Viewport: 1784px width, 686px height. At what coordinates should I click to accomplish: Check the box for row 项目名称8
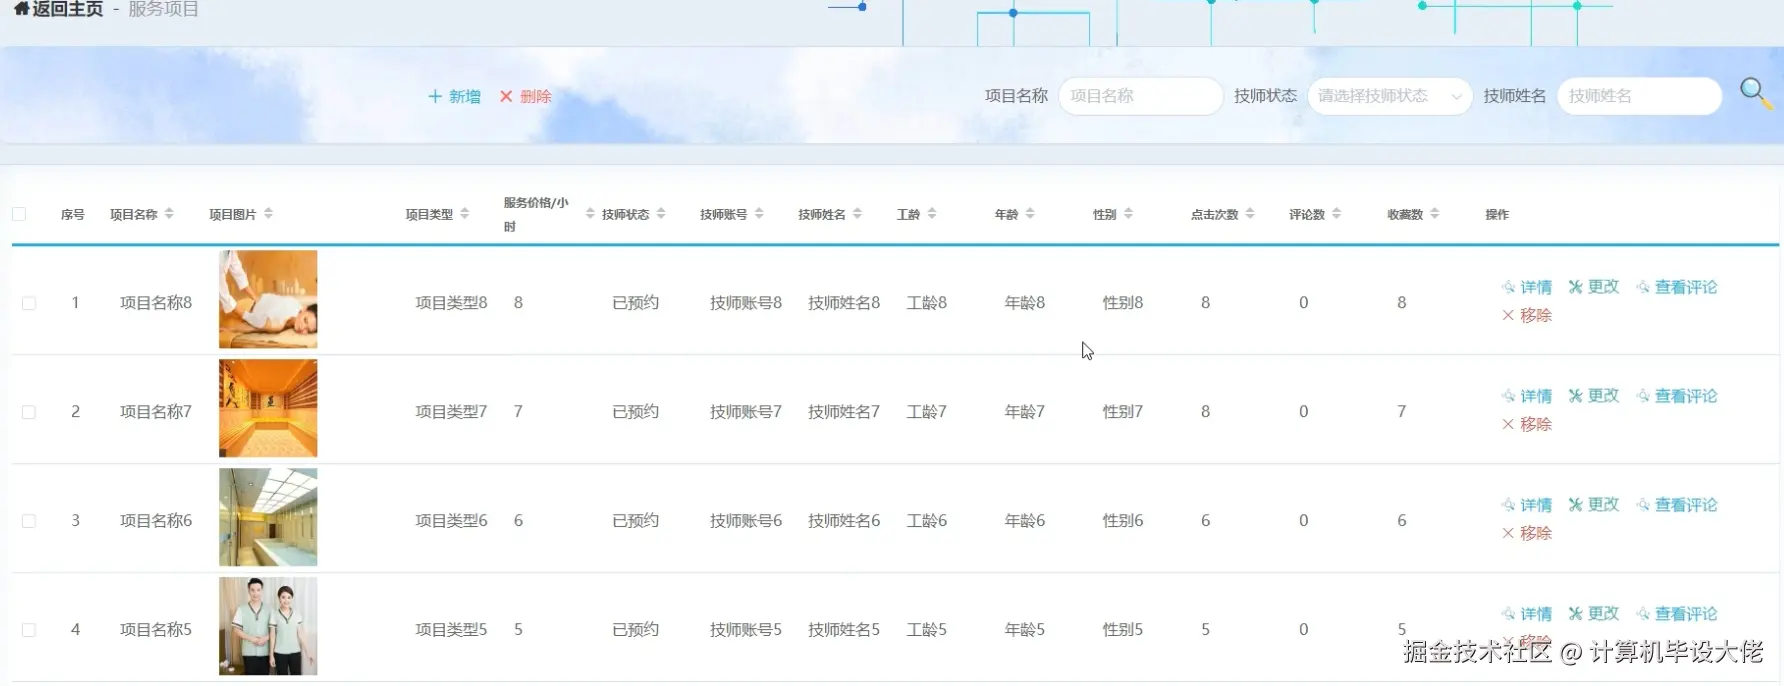[x=29, y=303]
